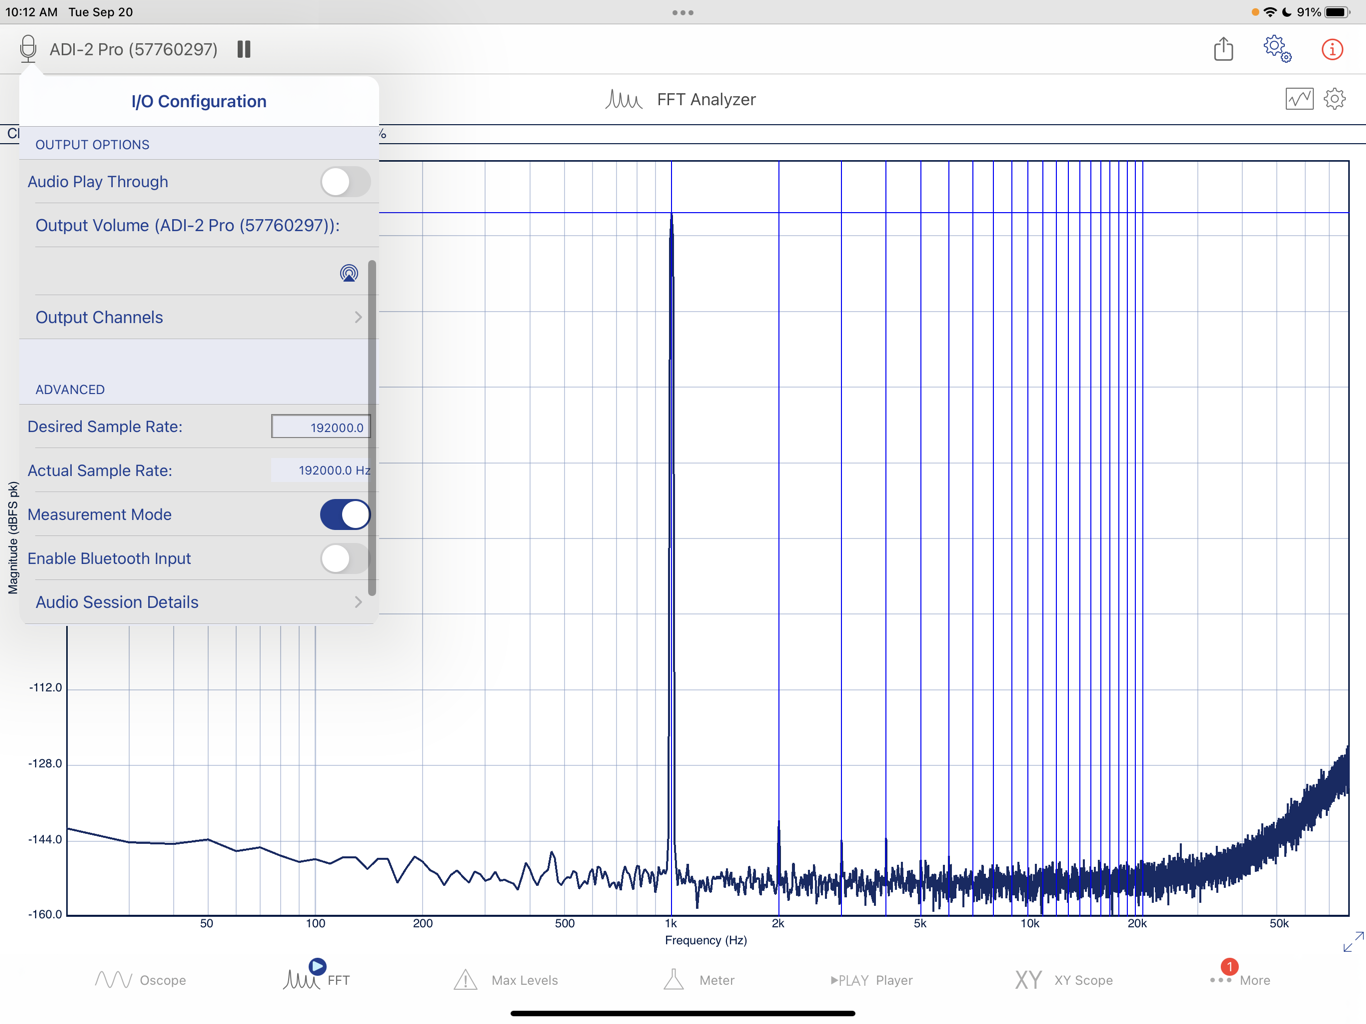Viewport: 1366px width, 1024px height.
Task: Select the ADI-2 Pro device name
Action: 132,47
